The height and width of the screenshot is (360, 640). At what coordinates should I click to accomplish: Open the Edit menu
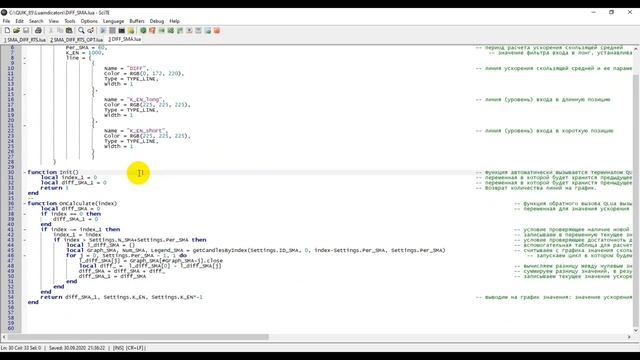(x=19, y=21)
